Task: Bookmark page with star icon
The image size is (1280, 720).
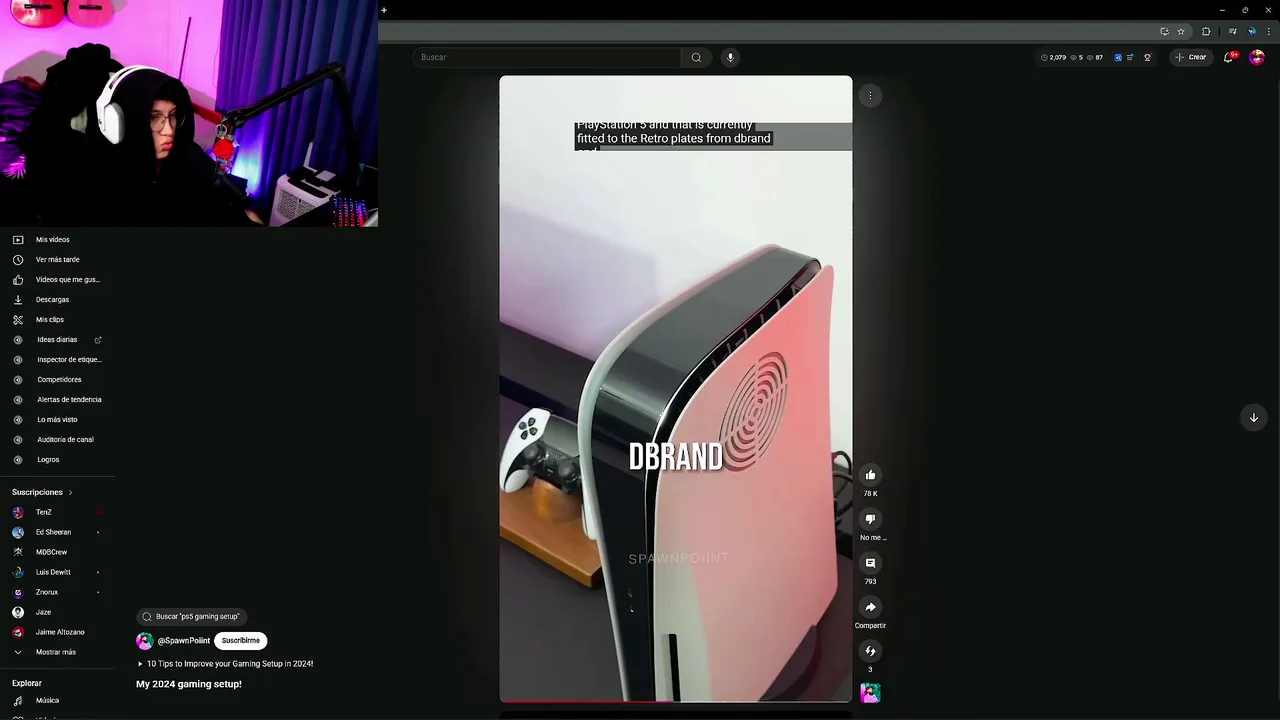Action: (1181, 31)
